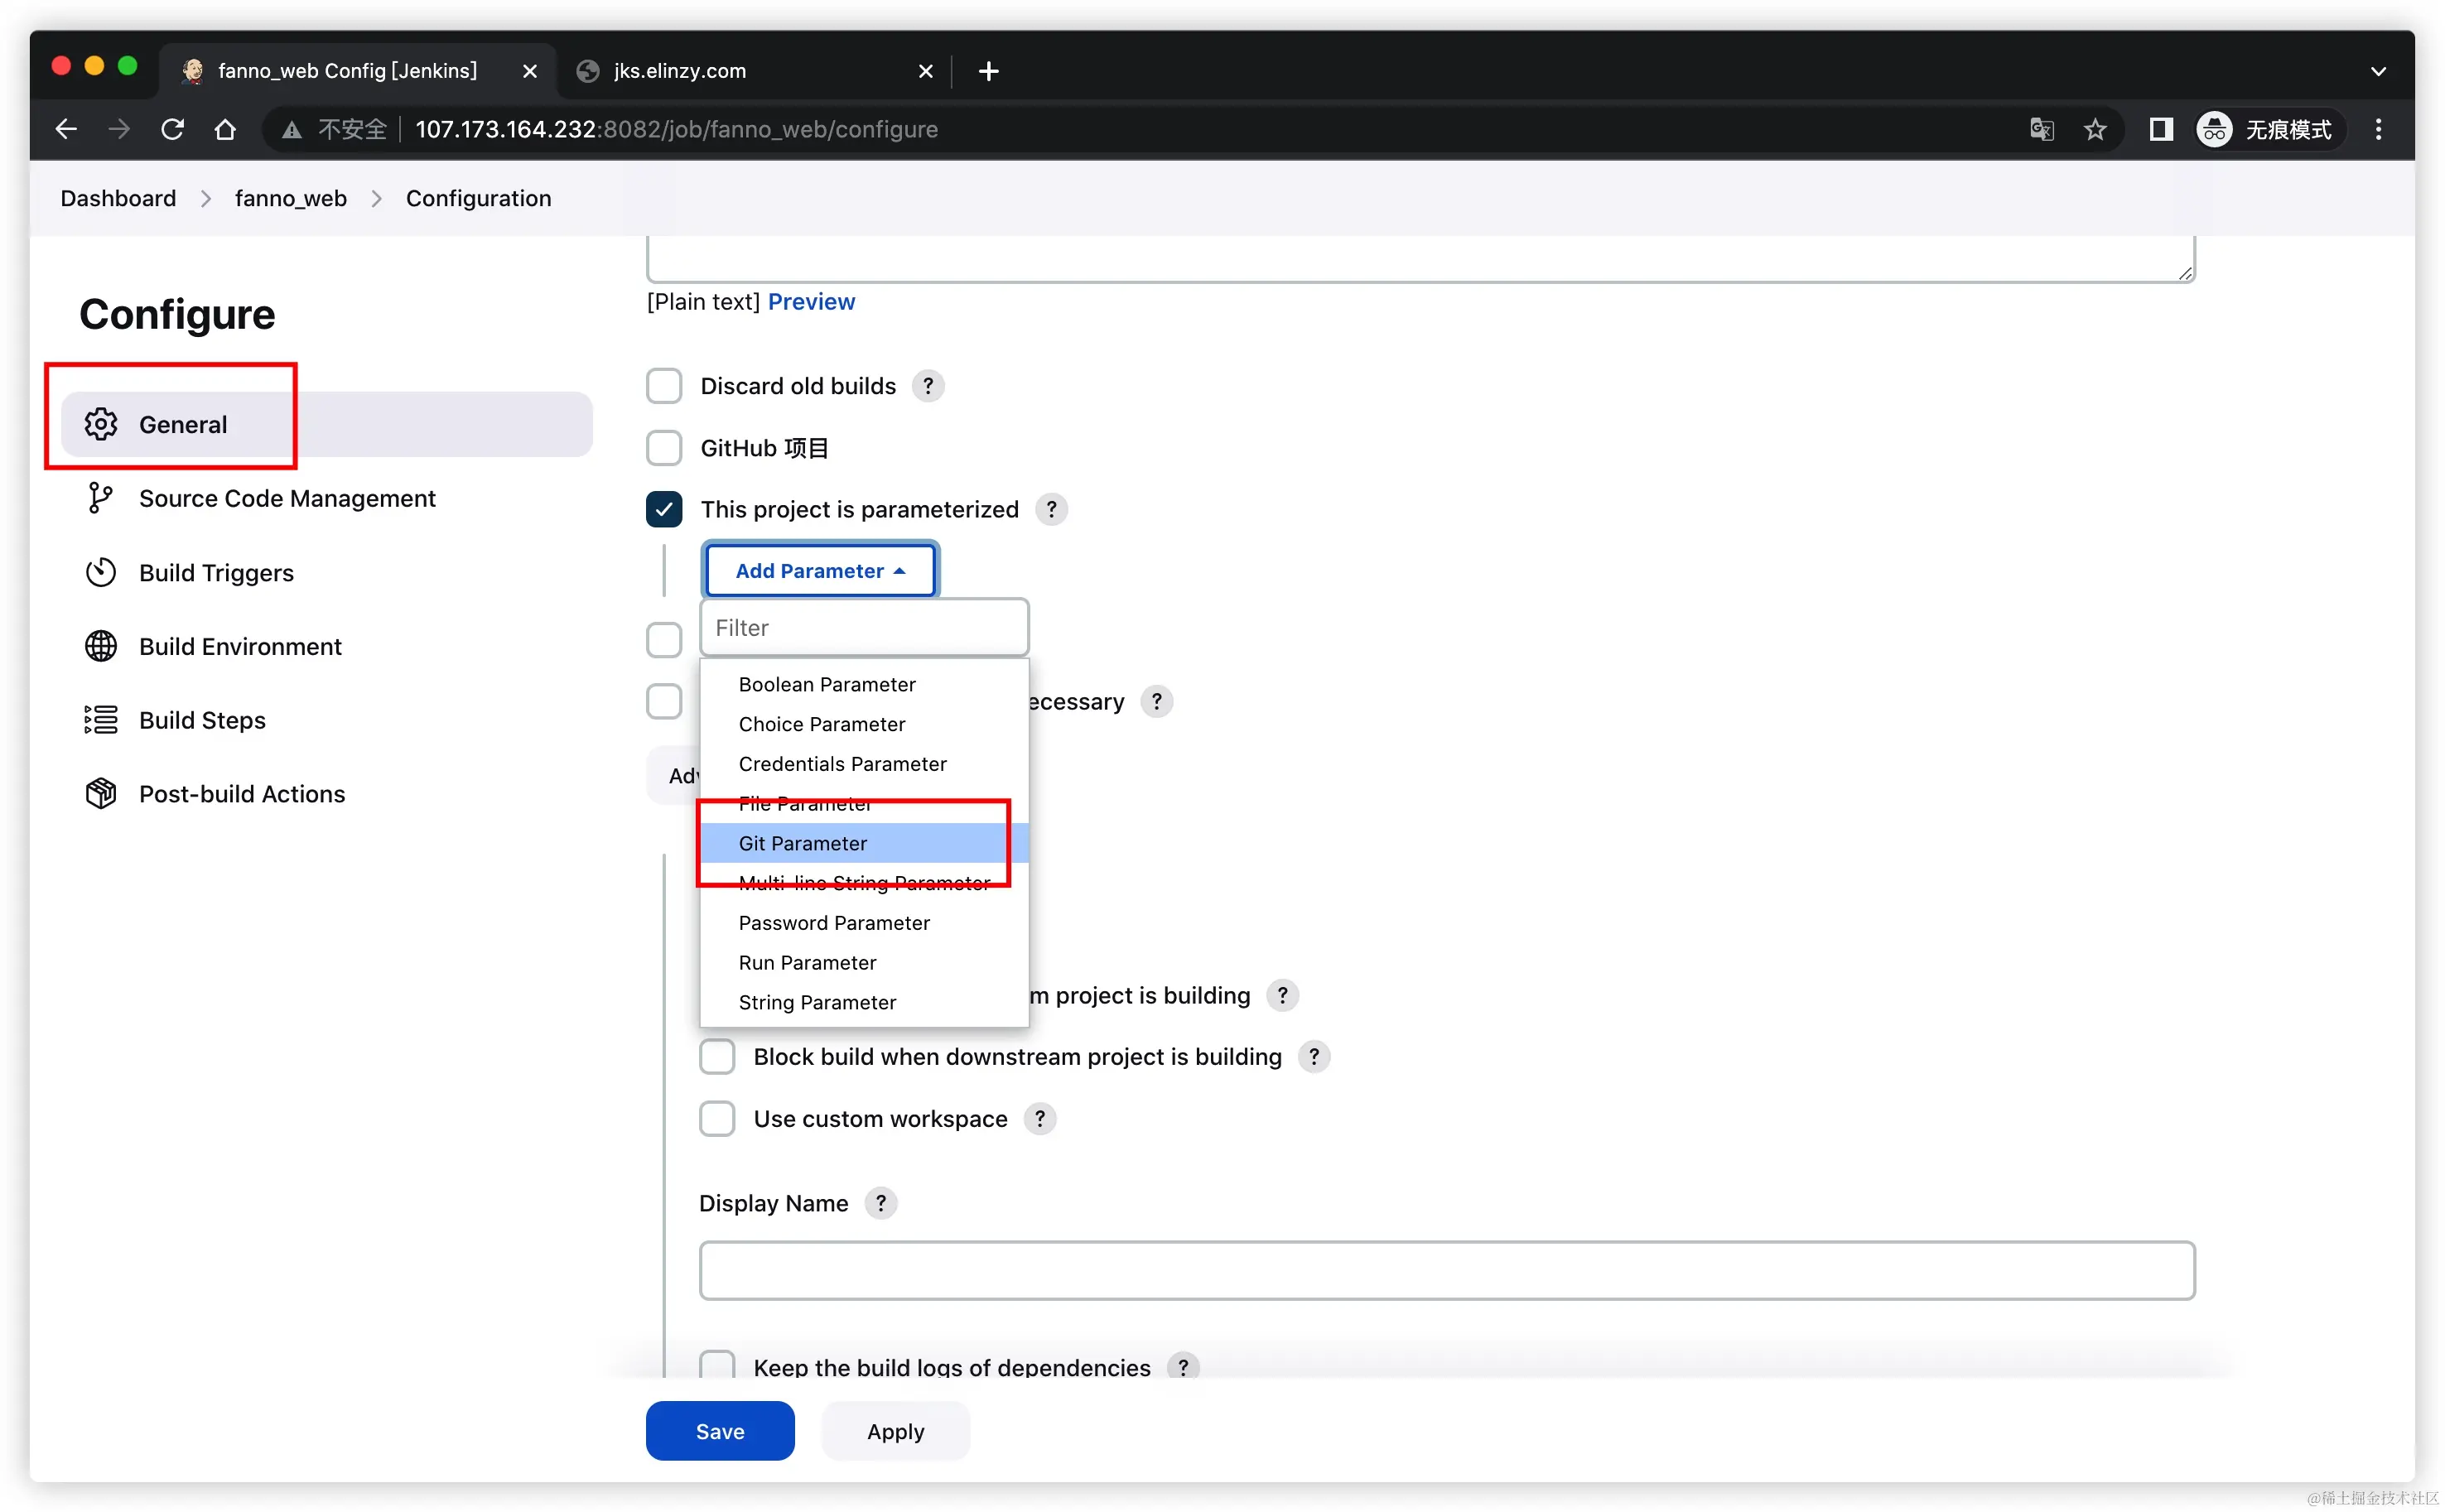Click the Apply button
Screen dimensions: 2445x1512
tap(896, 1431)
